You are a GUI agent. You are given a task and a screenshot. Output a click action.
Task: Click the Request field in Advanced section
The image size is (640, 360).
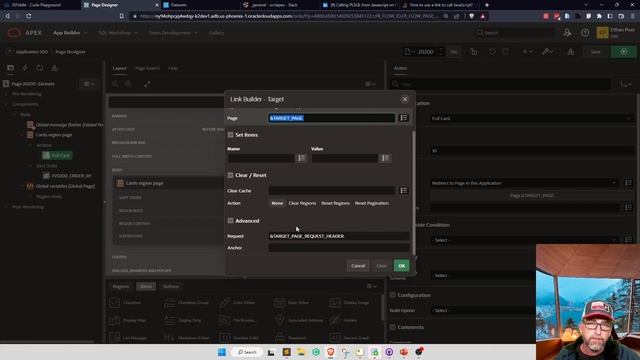(x=339, y=236)
